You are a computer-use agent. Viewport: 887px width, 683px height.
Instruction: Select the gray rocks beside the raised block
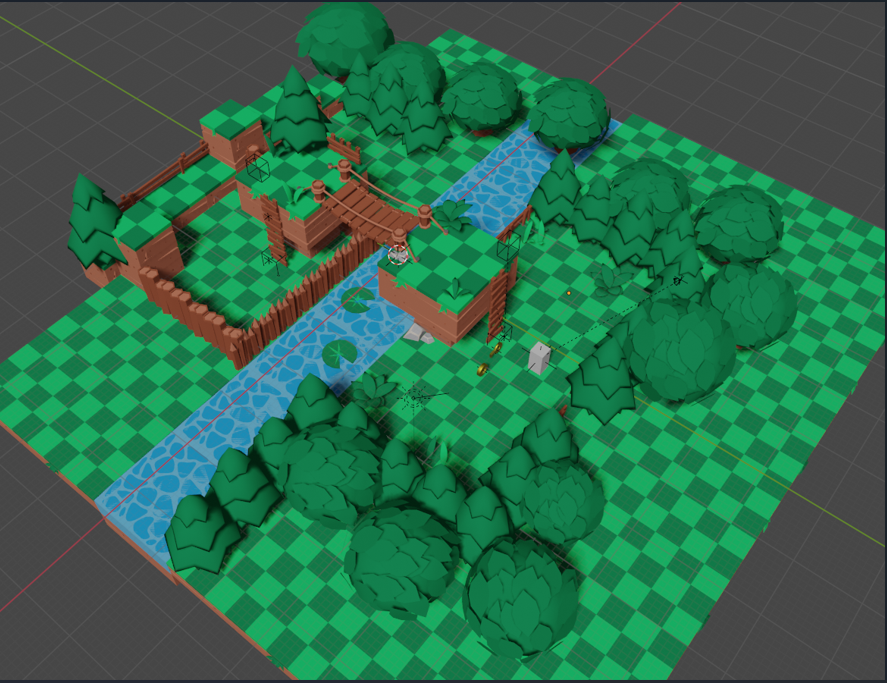pos(419,334)
